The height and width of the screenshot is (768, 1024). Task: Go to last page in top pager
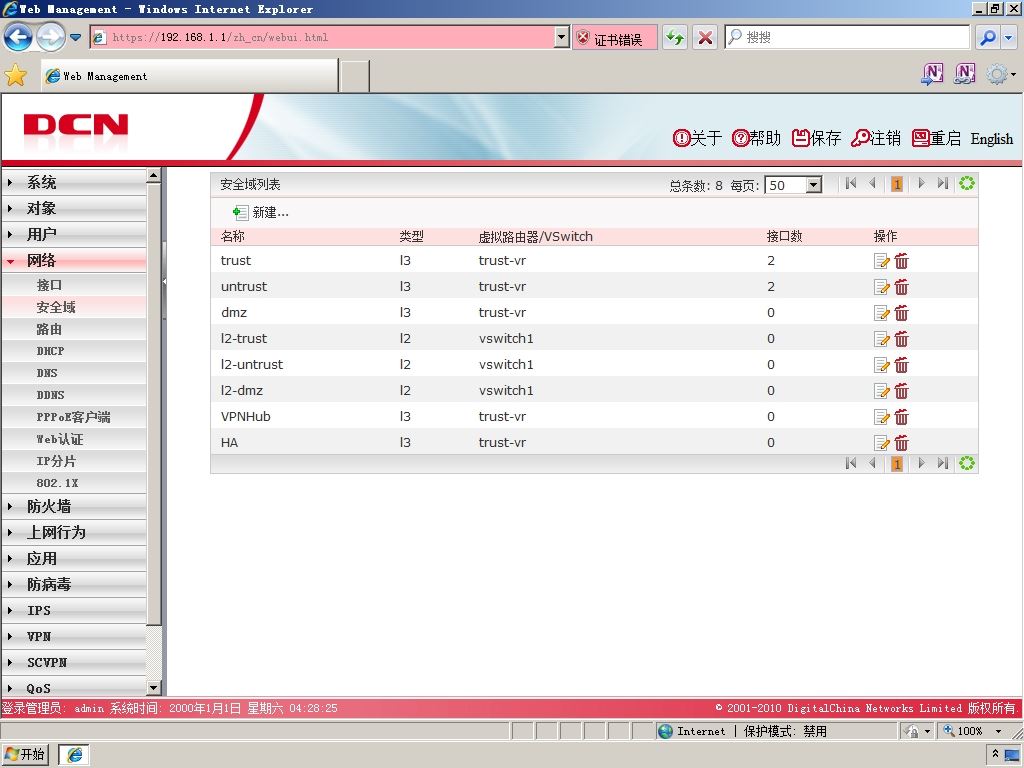click(x=942, y=184)
